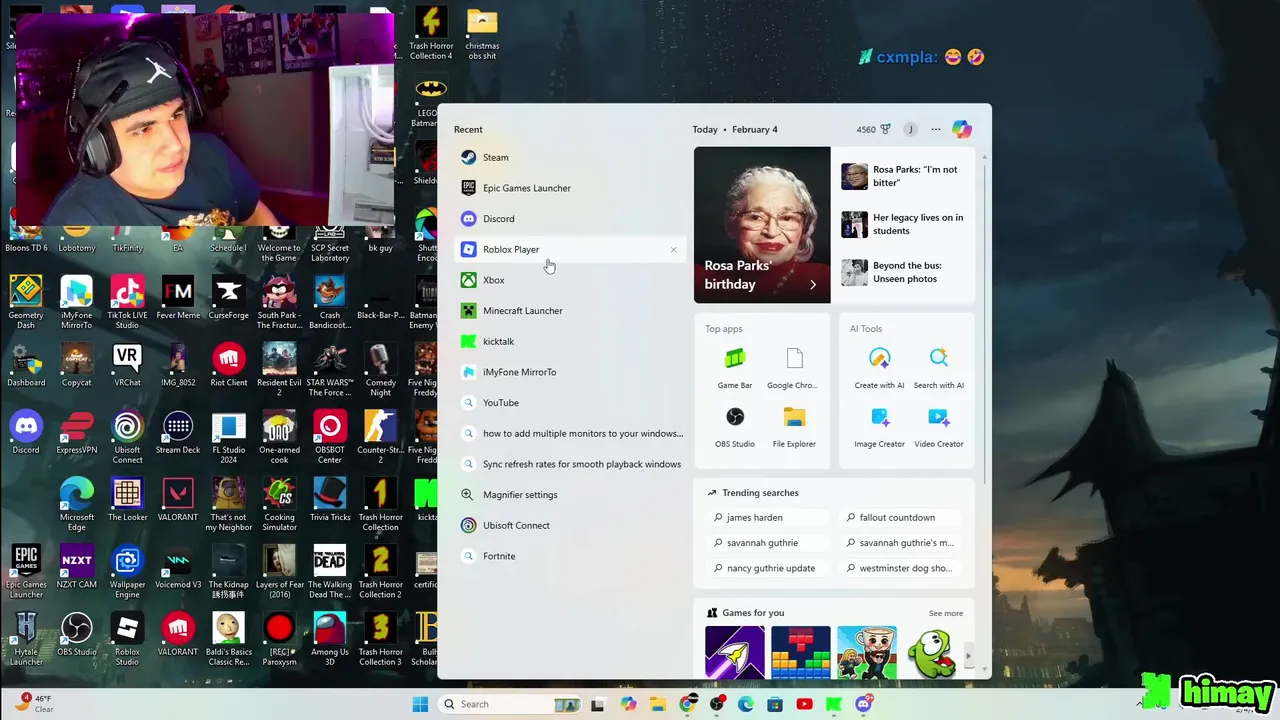Click Create with AI tool
This screenshot has width=1280, height=720.
[x=880, y=368]
